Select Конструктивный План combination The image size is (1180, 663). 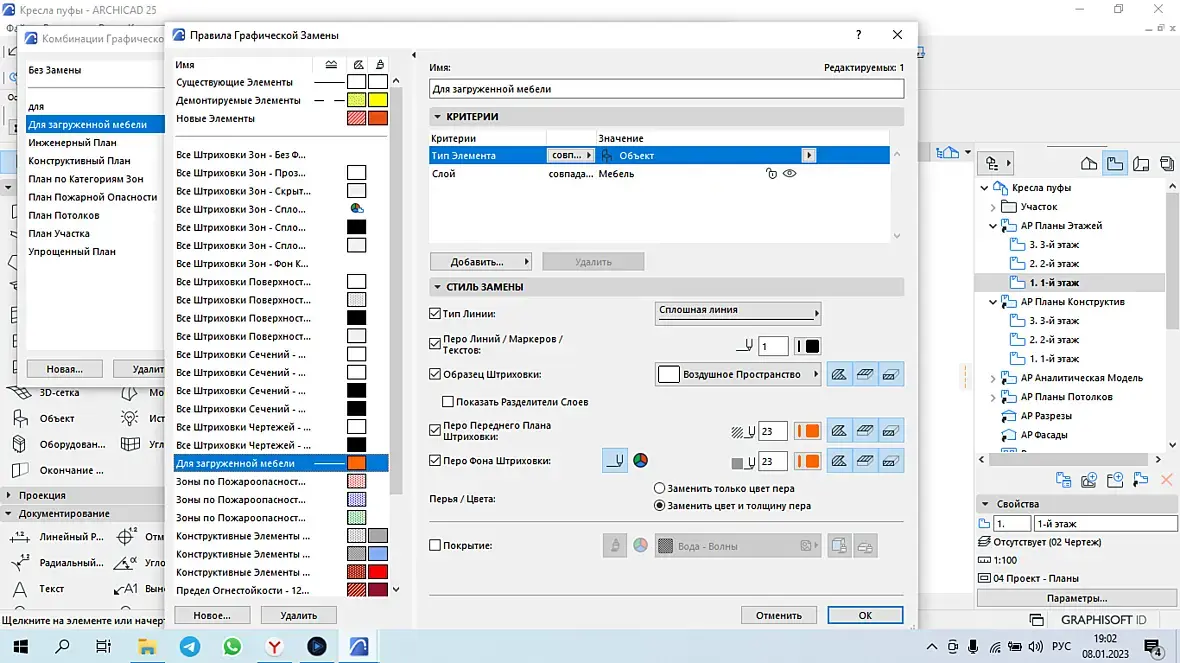tap(79, 160)
